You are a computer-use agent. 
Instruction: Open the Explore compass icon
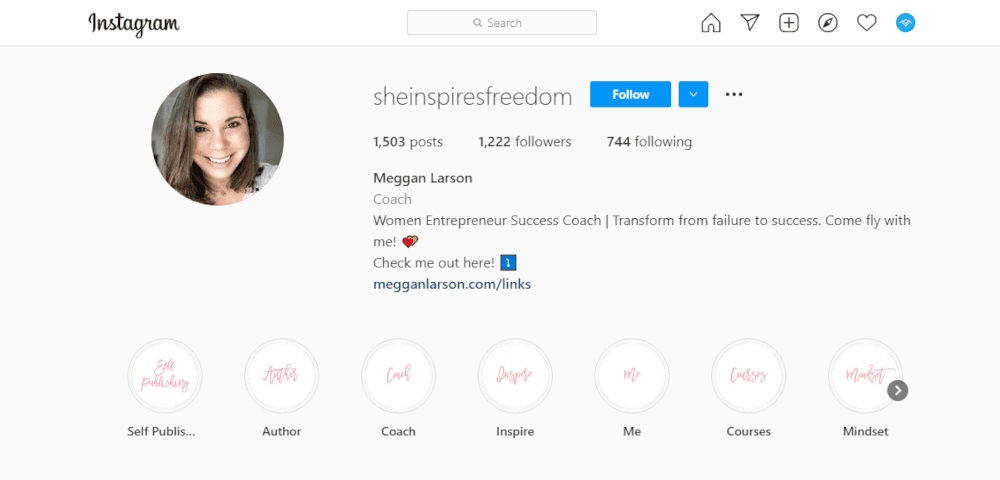828,23
